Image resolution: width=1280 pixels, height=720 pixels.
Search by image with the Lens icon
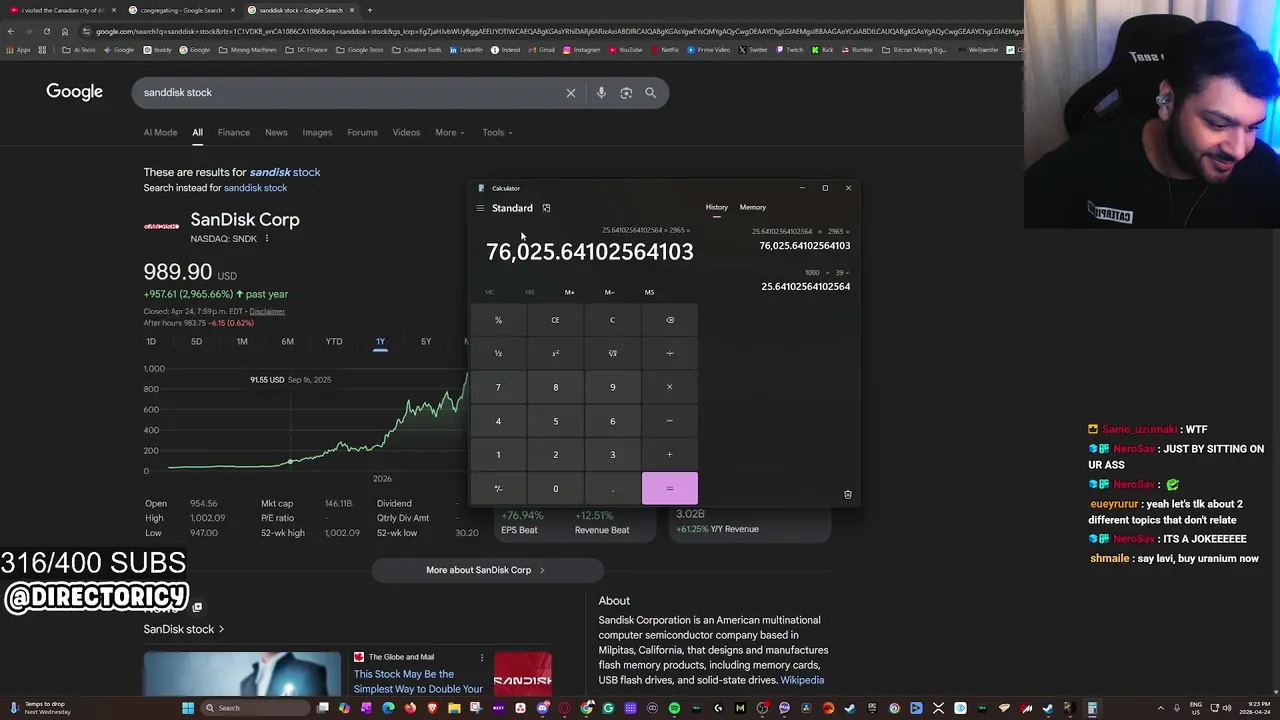(x=626, y=93)
